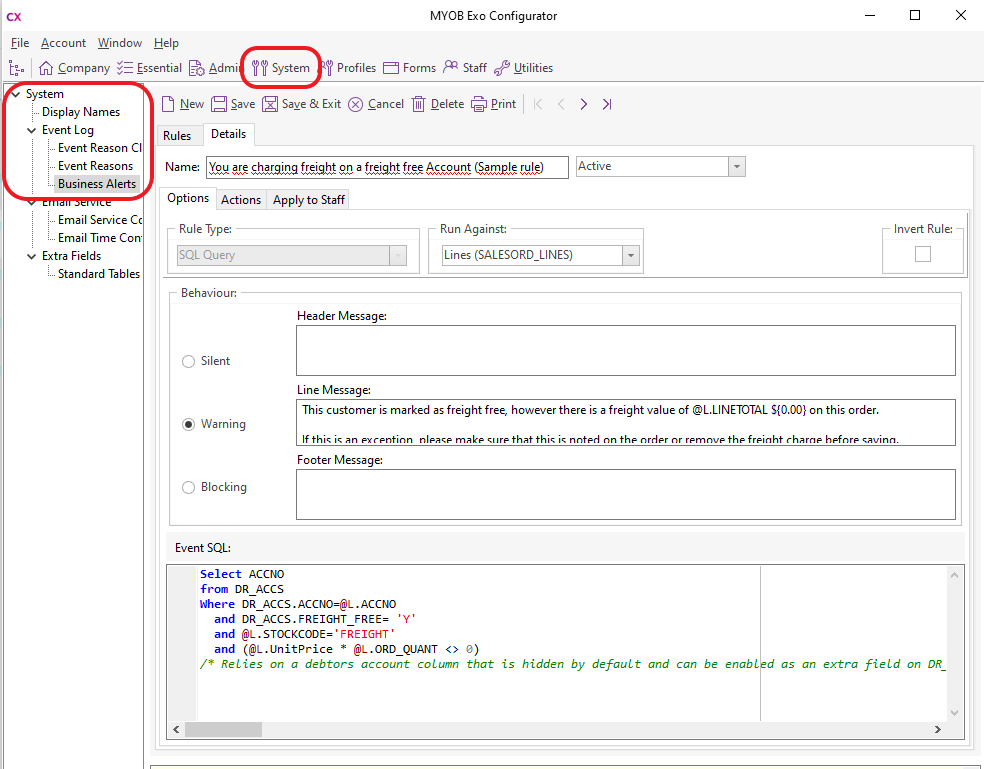Switch to the Details tab
The height and width of the screenshot is (769, 985).
(229, 134)
